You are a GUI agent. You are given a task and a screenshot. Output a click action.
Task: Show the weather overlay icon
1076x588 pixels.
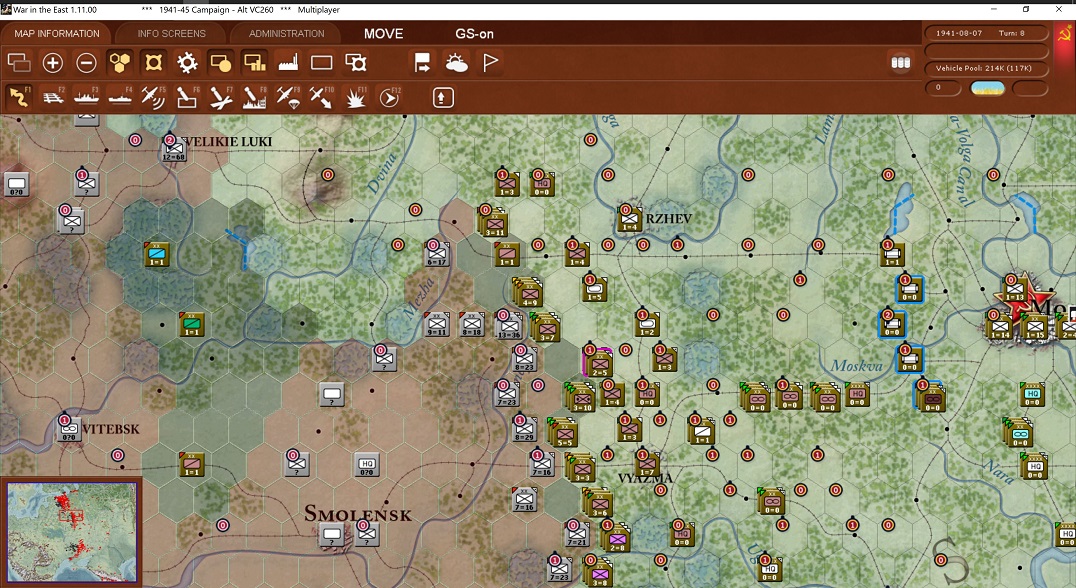click(456, 63)
